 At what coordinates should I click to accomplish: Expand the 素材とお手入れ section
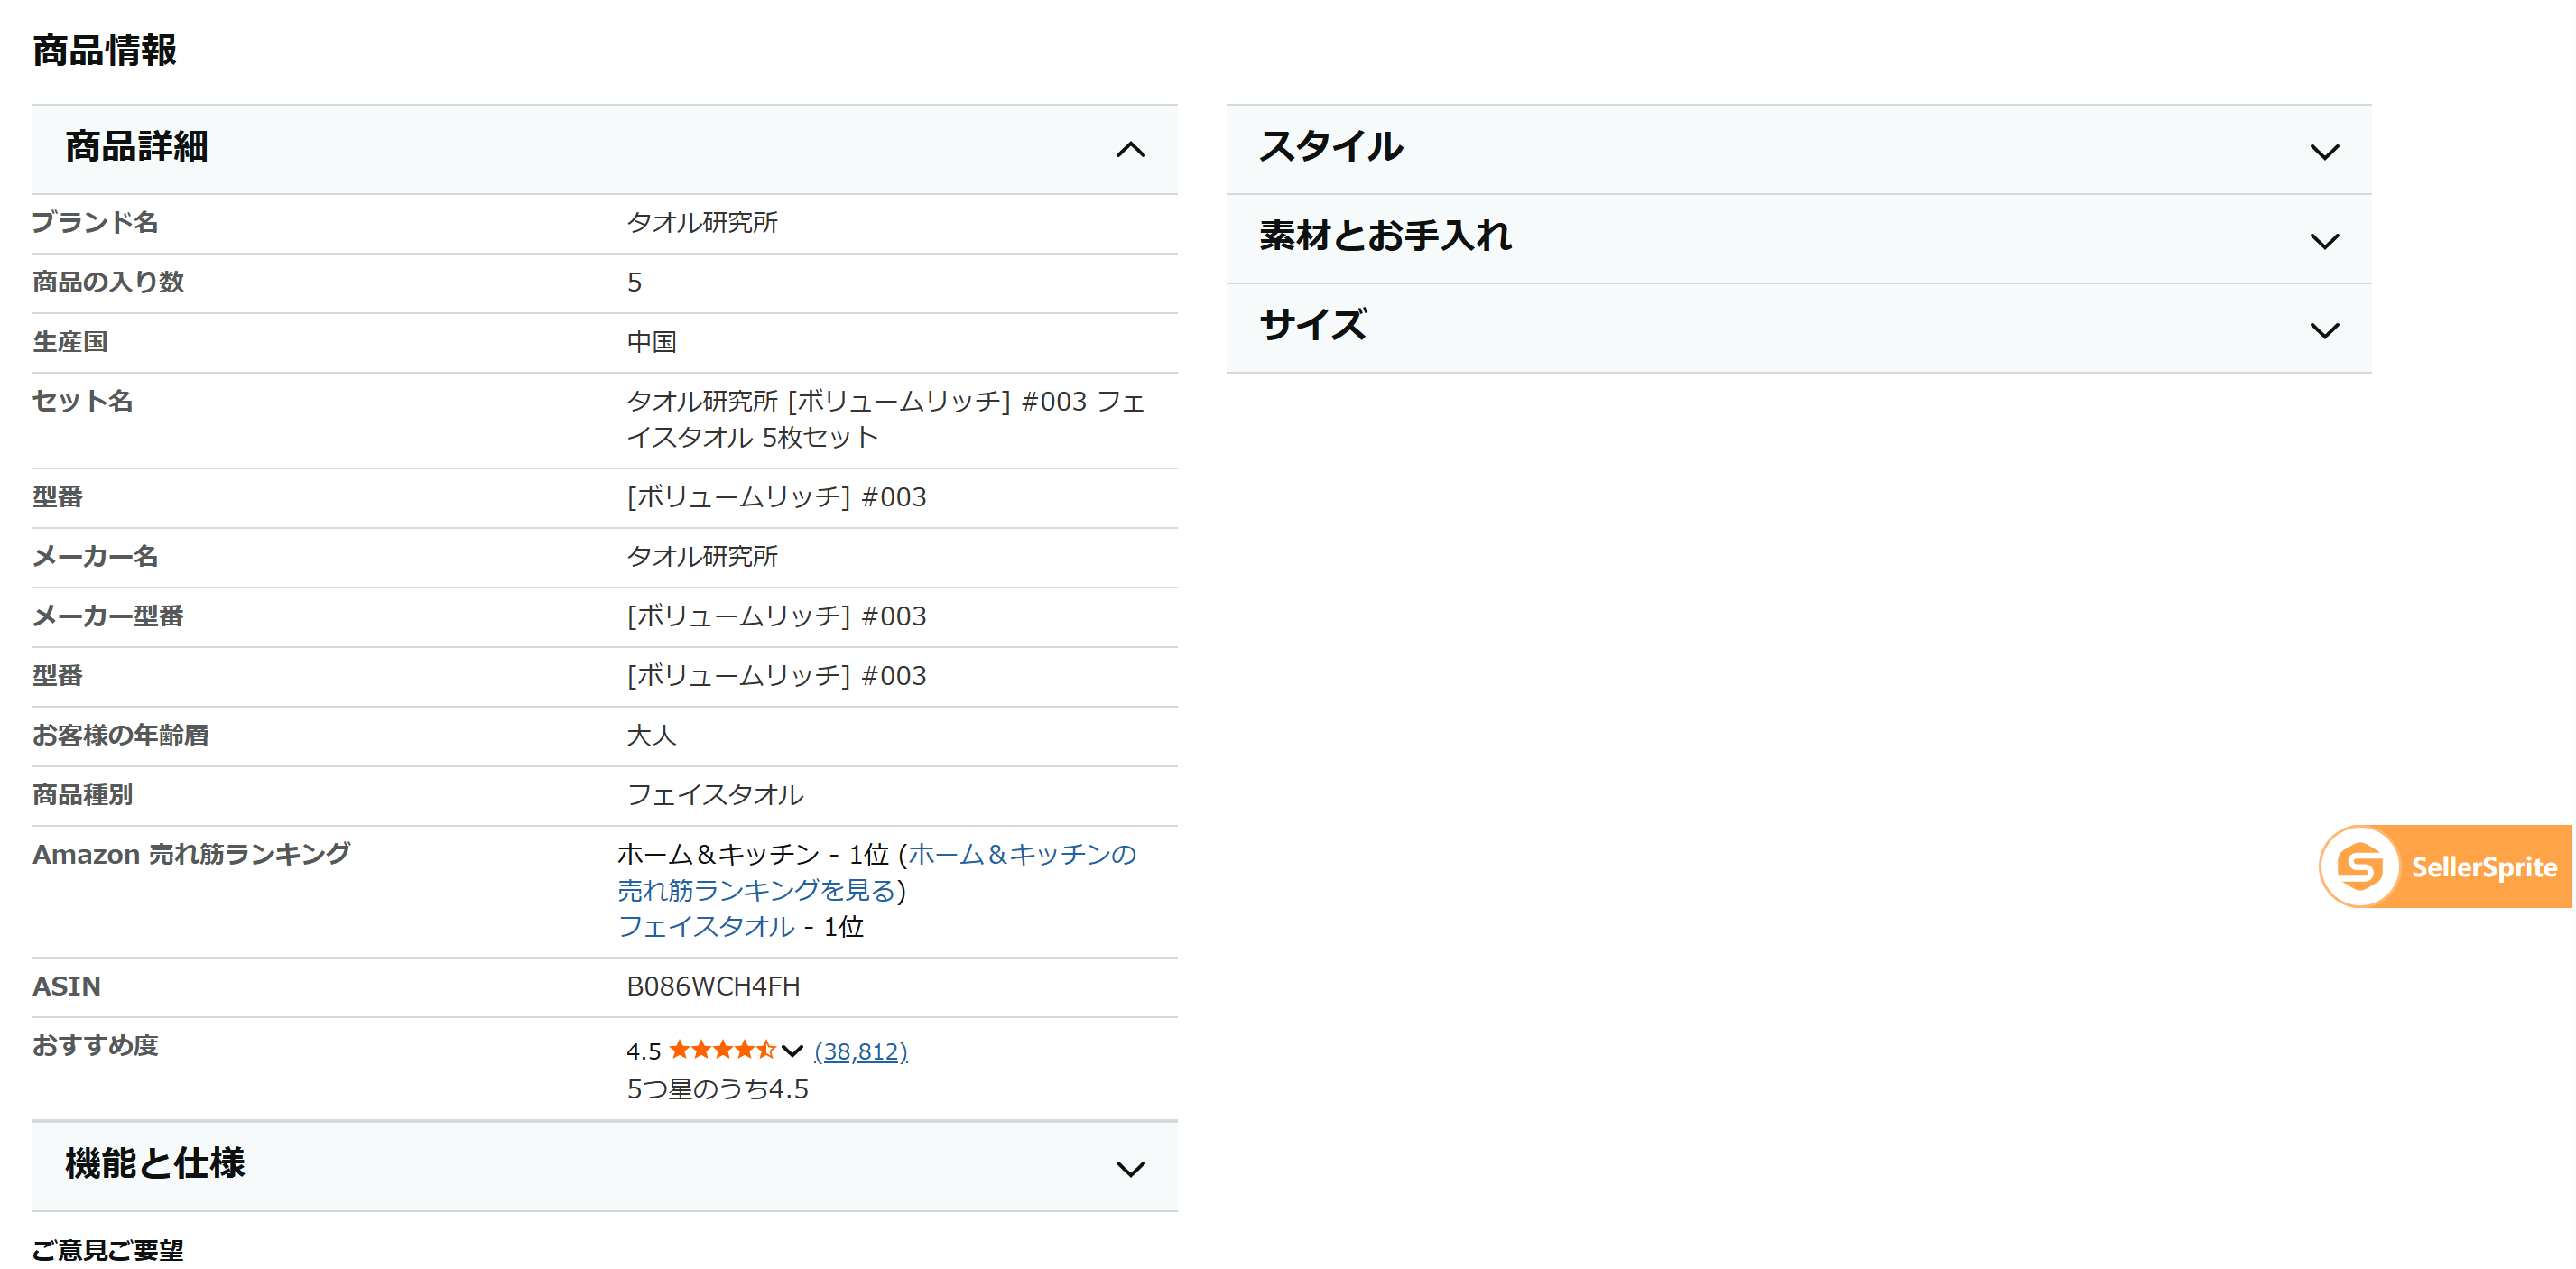pos(1798,238)
